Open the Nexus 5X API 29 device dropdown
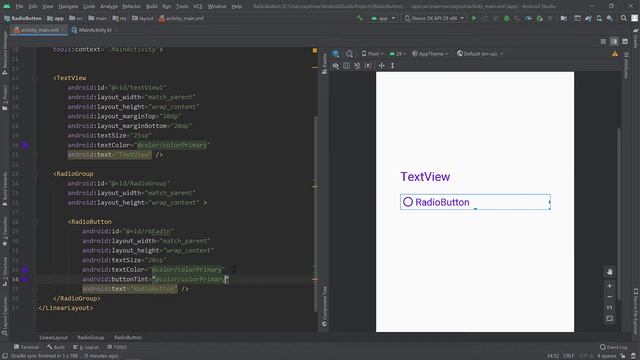Screen dimensions: 640x360 [434, 18]
